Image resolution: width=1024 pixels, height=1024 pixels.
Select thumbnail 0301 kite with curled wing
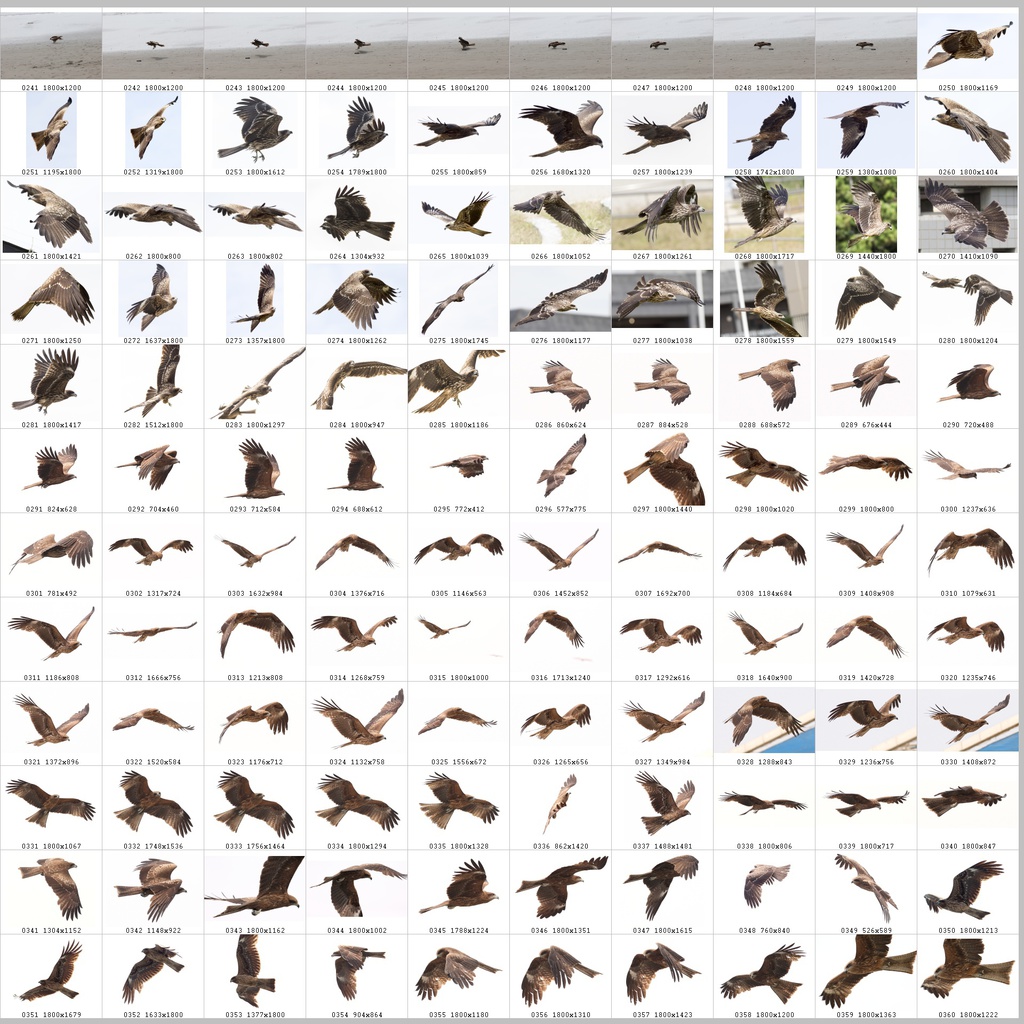tap(51, 551)
